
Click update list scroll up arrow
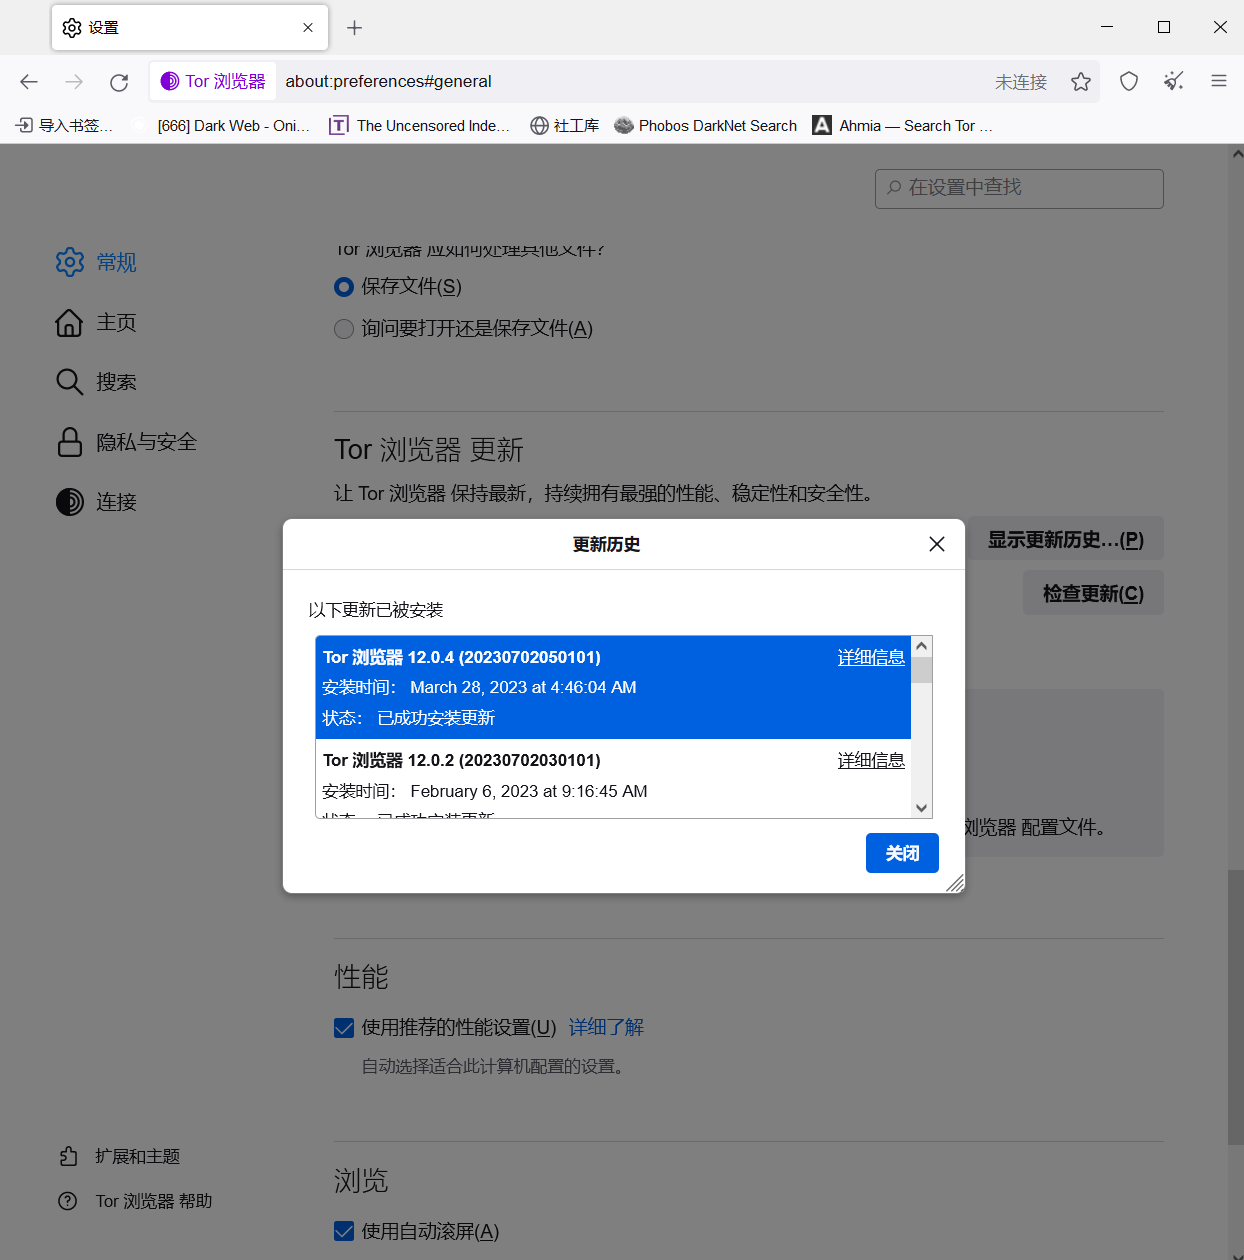click(922, 646)
